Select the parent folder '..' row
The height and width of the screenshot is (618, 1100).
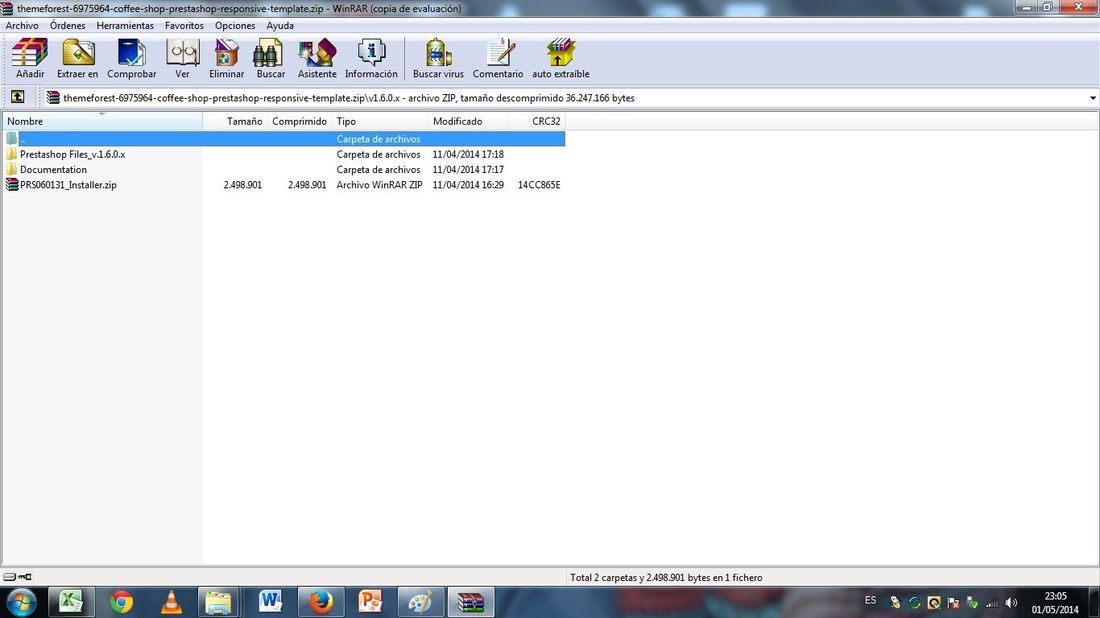click(284, 139)
